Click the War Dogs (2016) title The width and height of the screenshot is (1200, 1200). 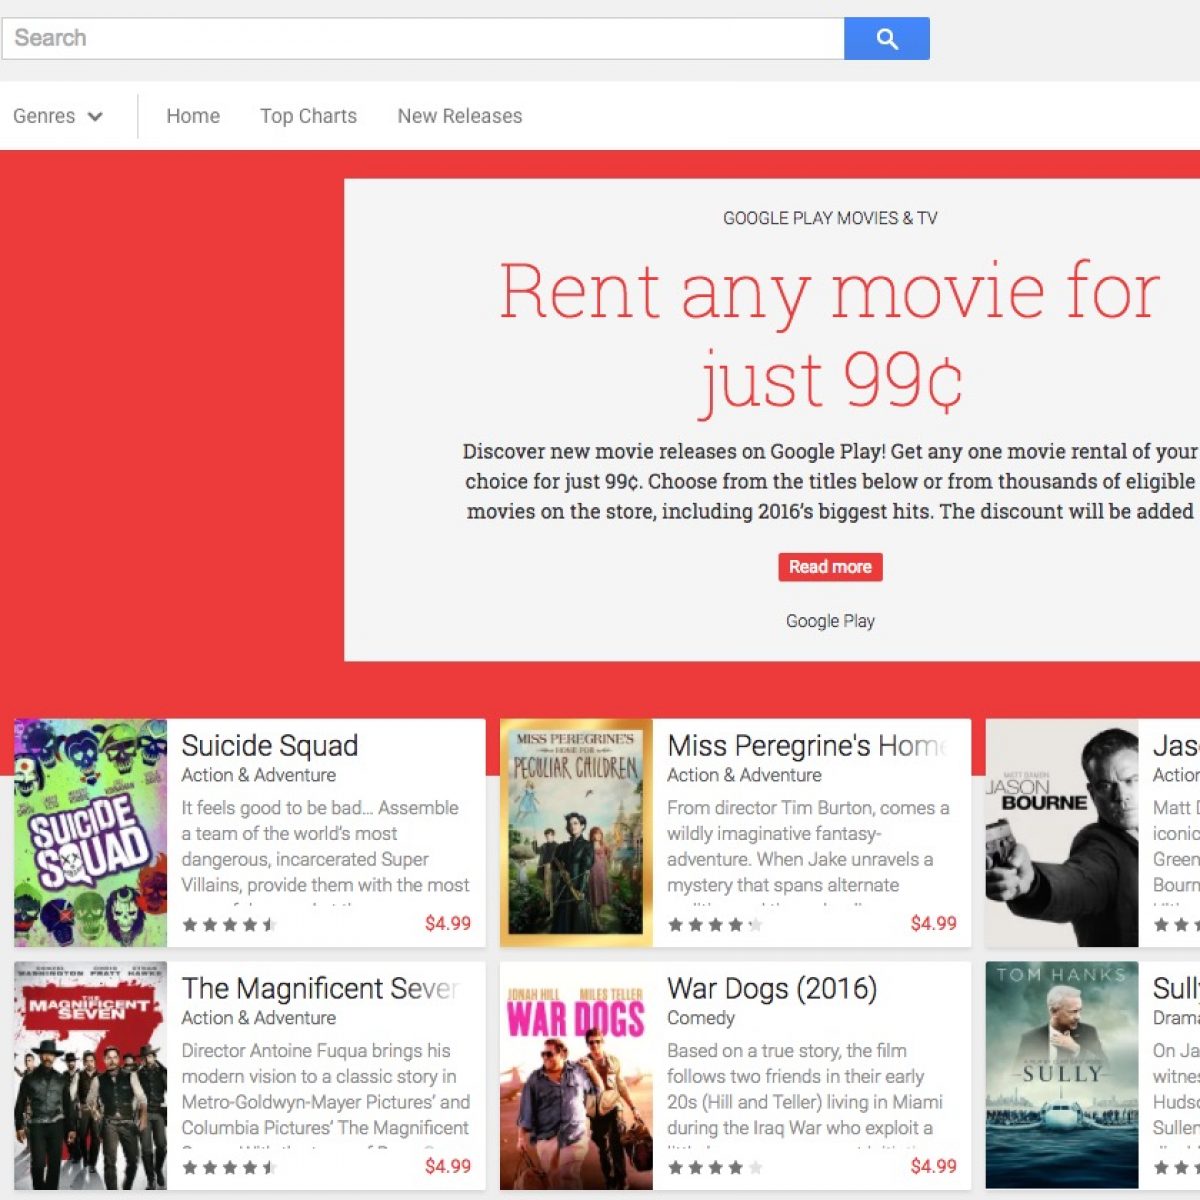tap(772, 989)
